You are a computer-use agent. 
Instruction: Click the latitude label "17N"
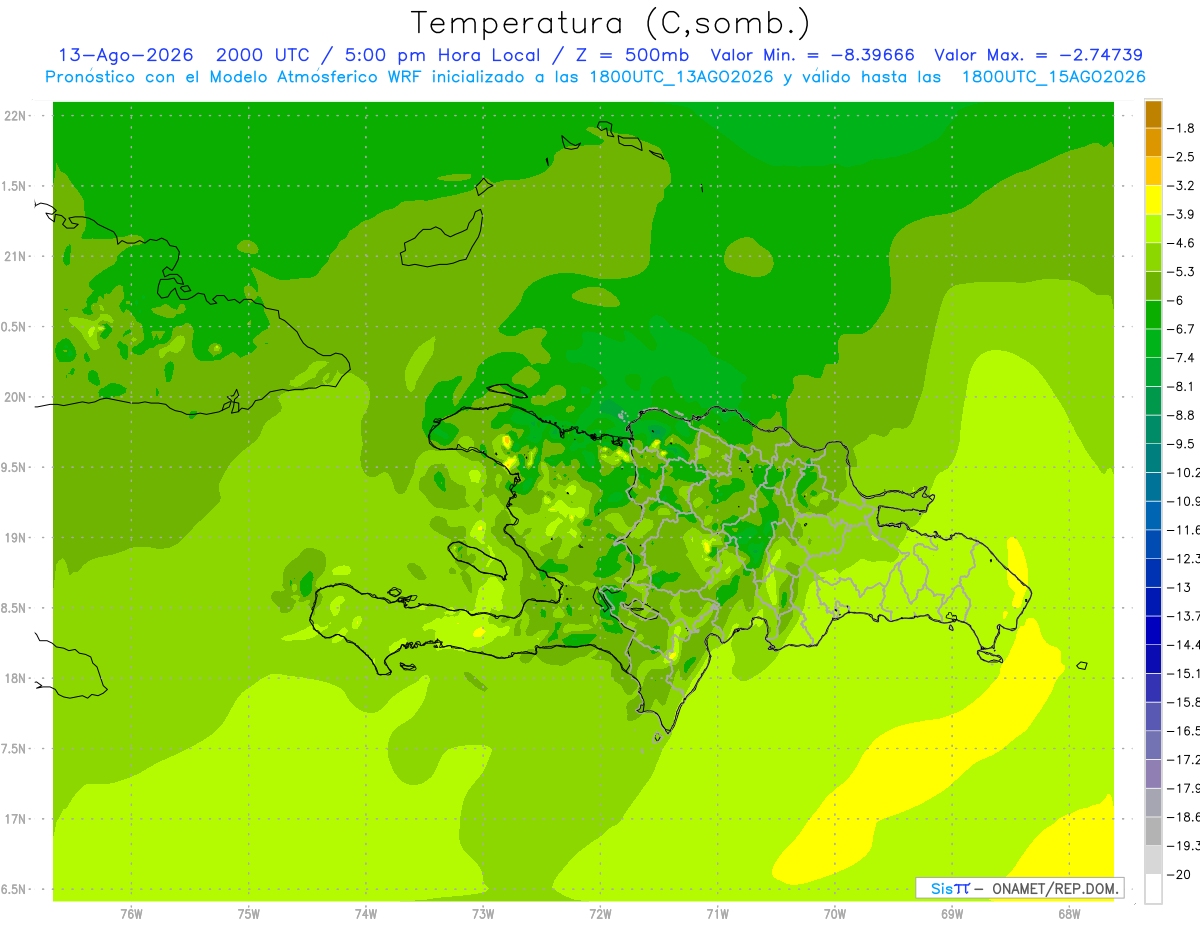tap(17, 819)
